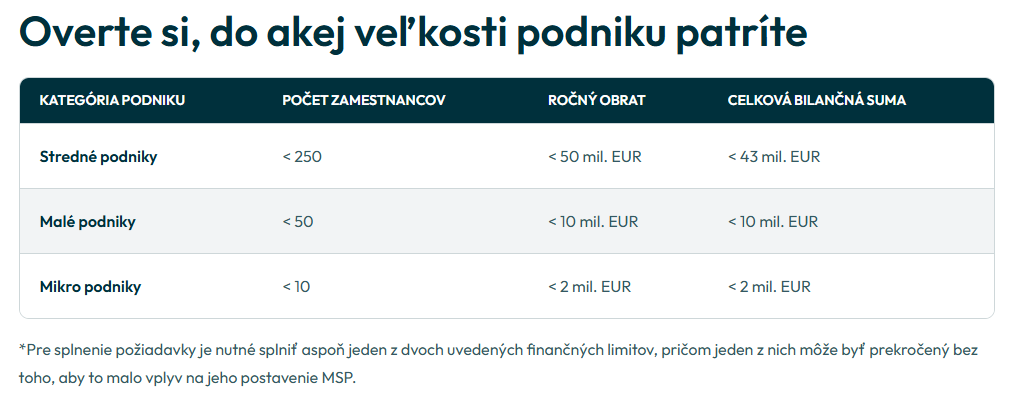Click the '< 10' employee count cell
1018x403 pixels.
[x=296, y=287]
